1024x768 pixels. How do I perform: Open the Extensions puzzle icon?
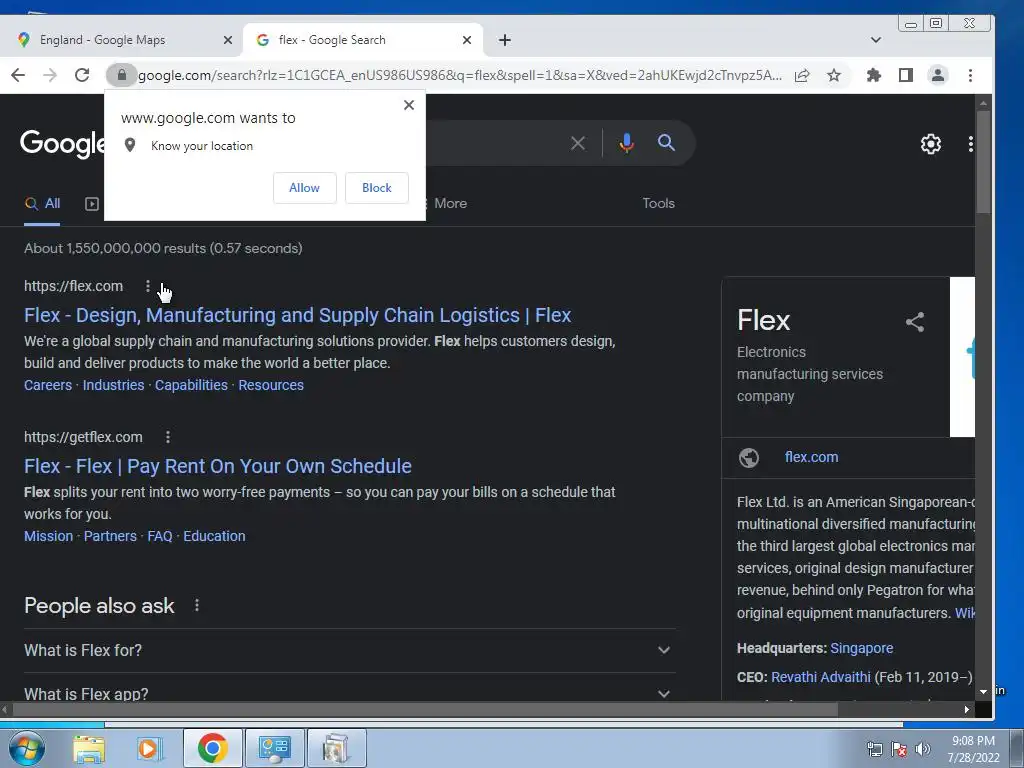(874, 75)
